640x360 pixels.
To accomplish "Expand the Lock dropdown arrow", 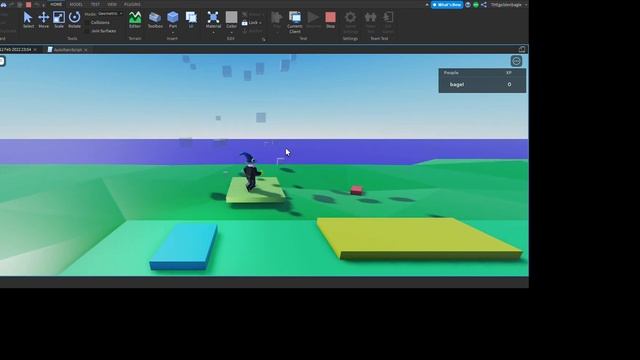I will 260,23.
